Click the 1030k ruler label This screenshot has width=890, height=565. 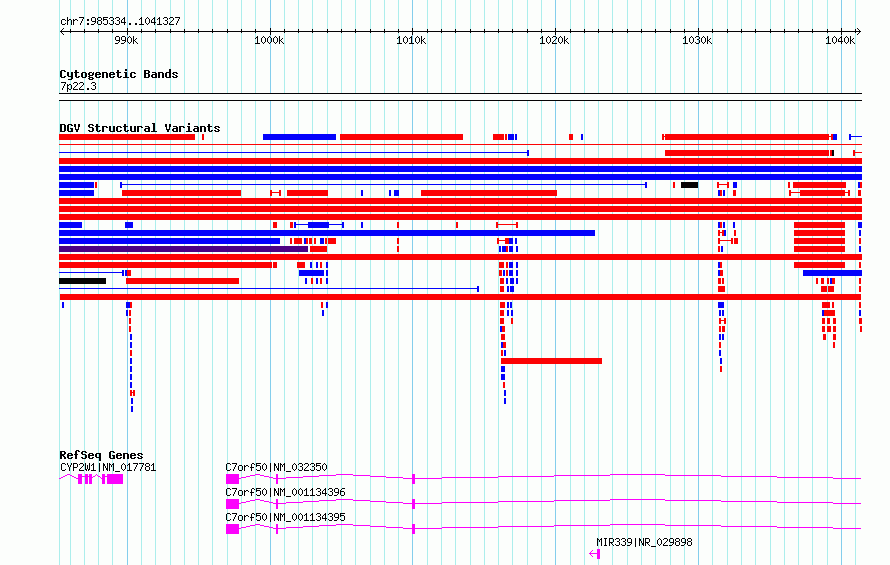(697, 40)
